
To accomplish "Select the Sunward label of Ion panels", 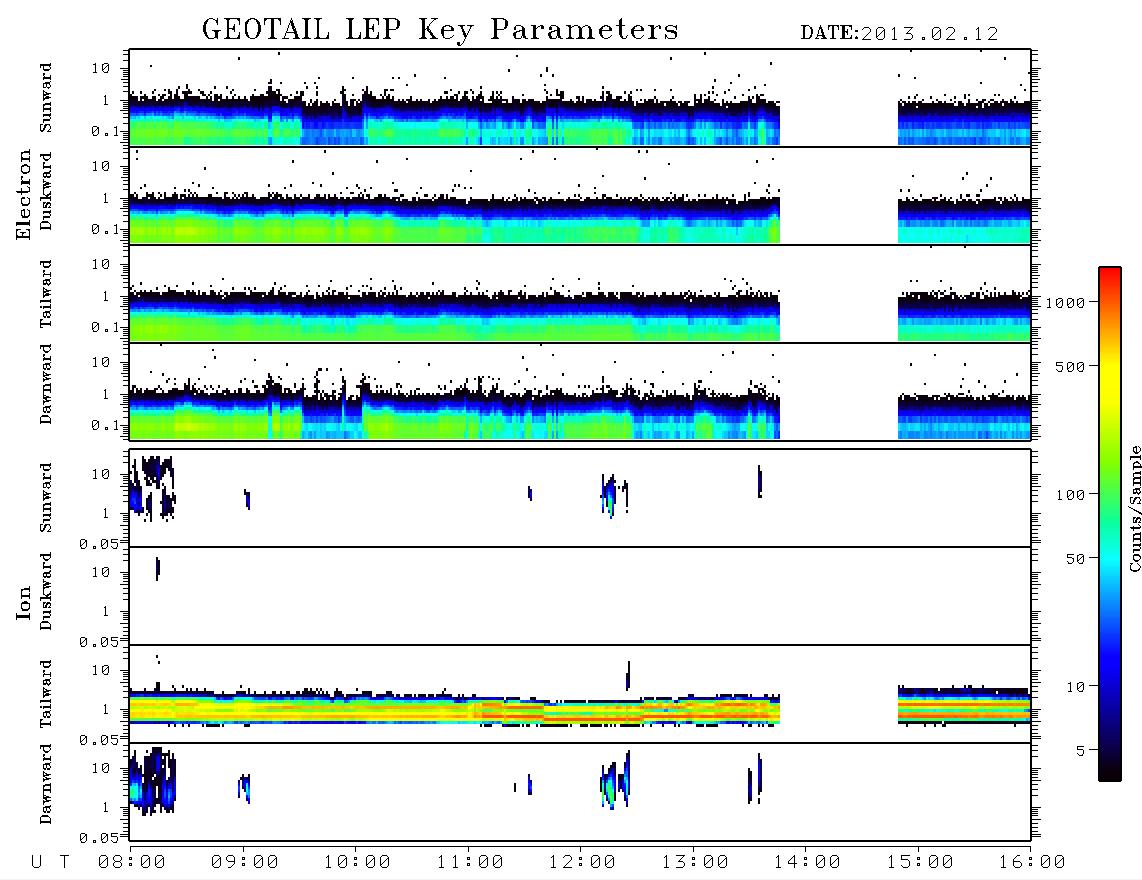I will click(x=46, y=497).
